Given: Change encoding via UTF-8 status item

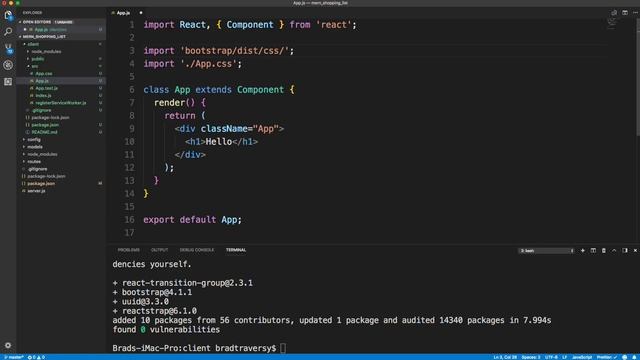Looking at the screenshot, I should (551, 357).
